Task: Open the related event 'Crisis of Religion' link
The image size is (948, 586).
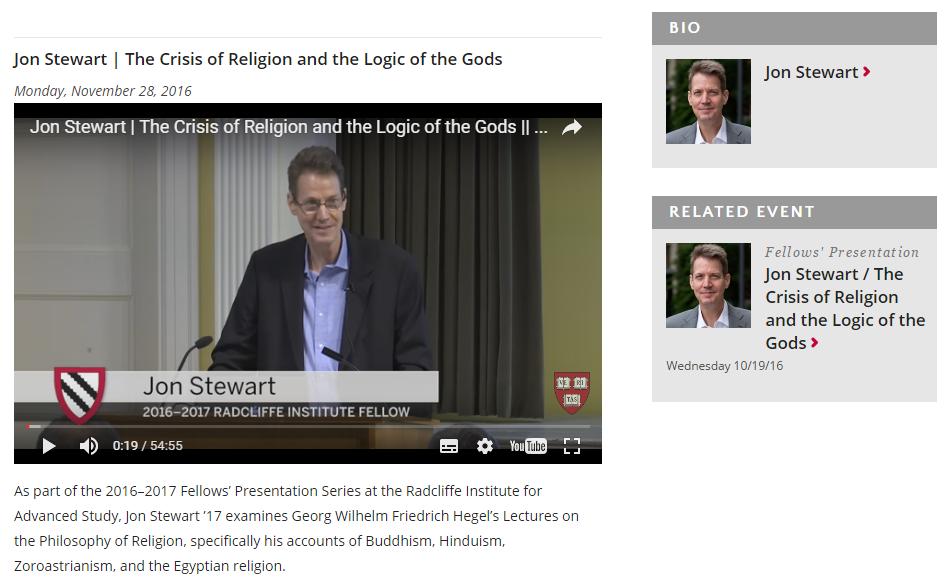Action: [x=844, y=308]
